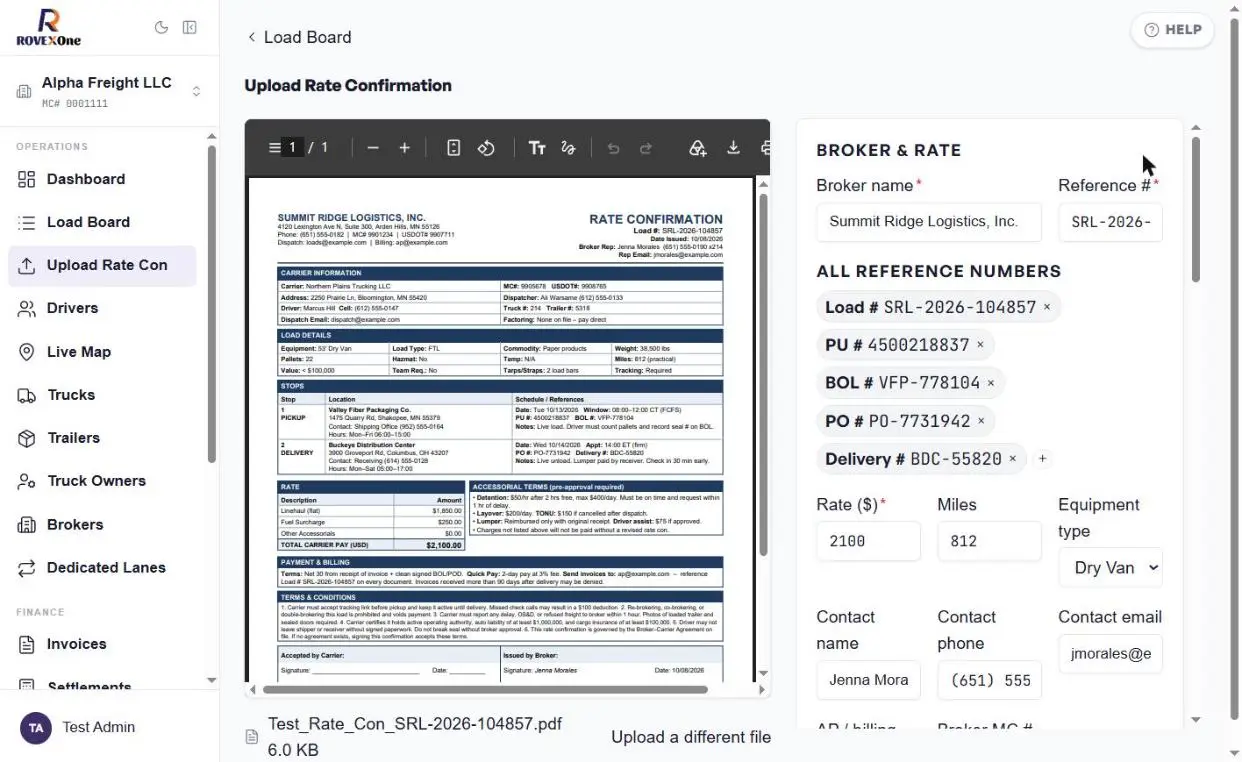Viewport: 1242px width, 762px height.
Task: Download the PDF file
Action: tap(733, 148)
